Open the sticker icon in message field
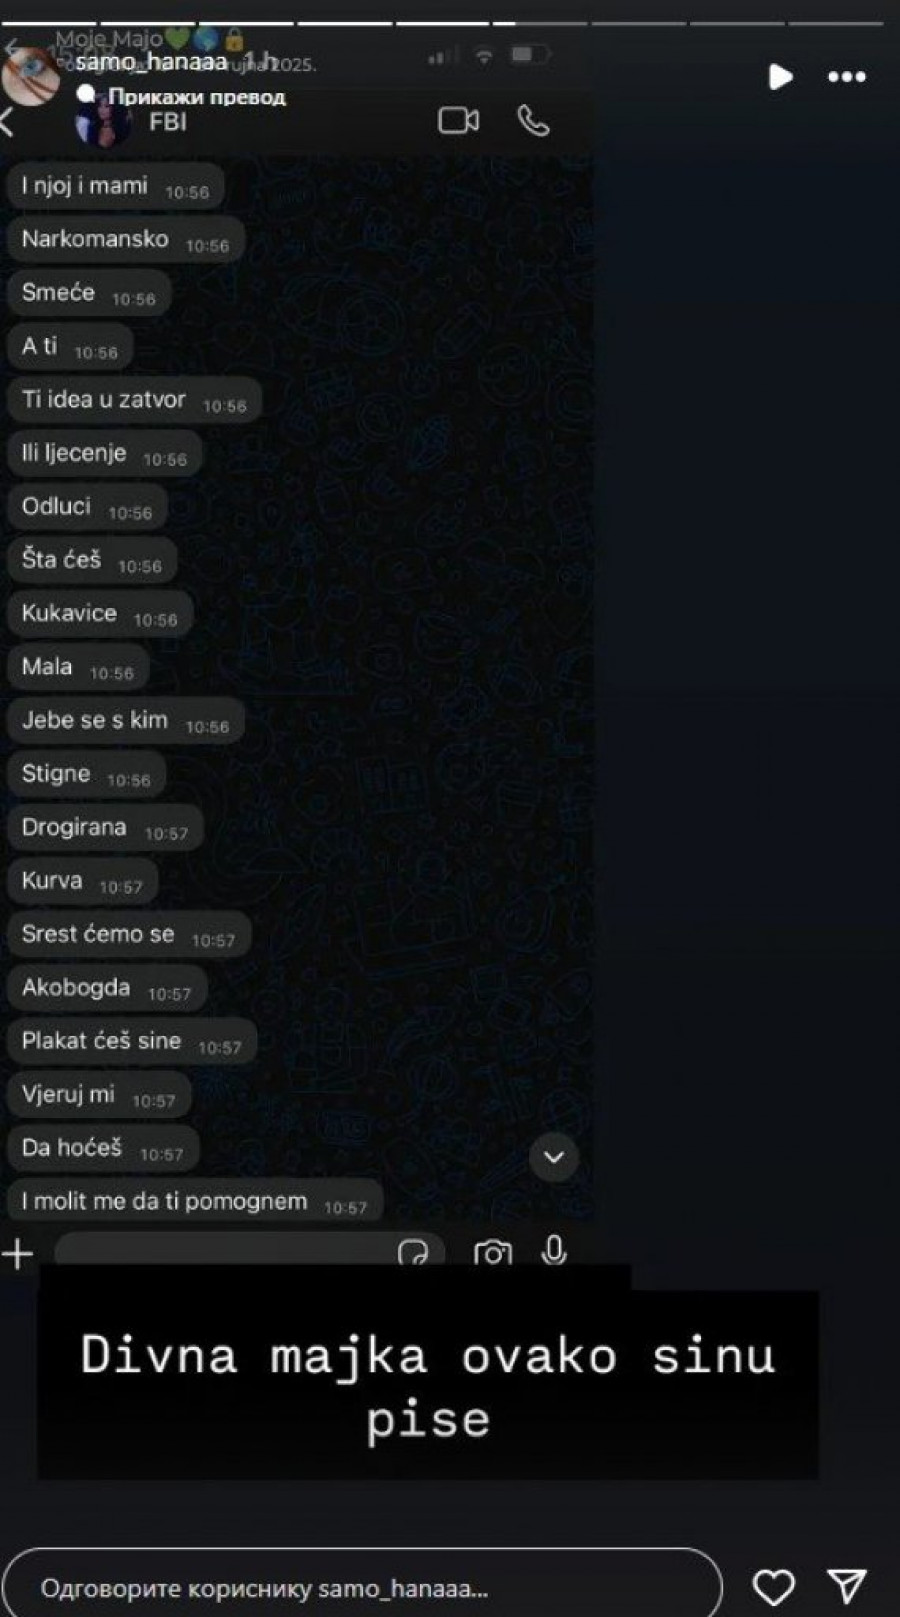The image size is (900, 1617). [x=413, y=1253]
